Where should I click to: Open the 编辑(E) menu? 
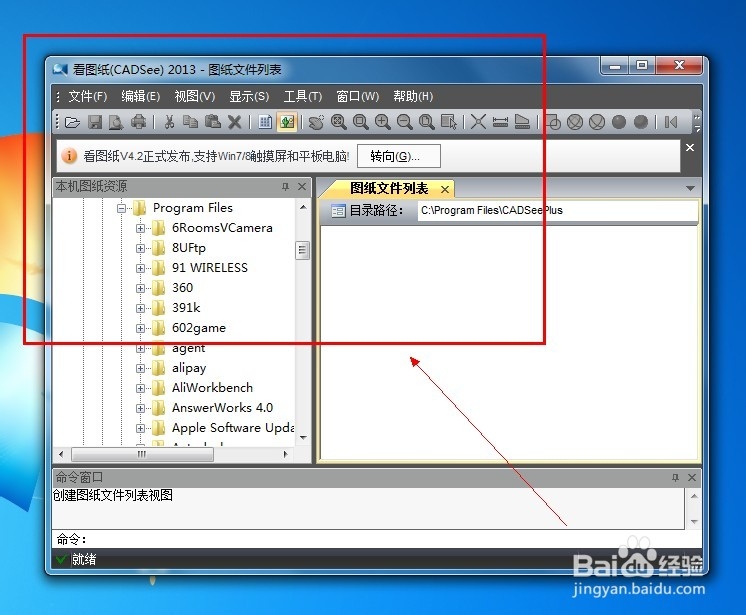click(x=140, y=97)
